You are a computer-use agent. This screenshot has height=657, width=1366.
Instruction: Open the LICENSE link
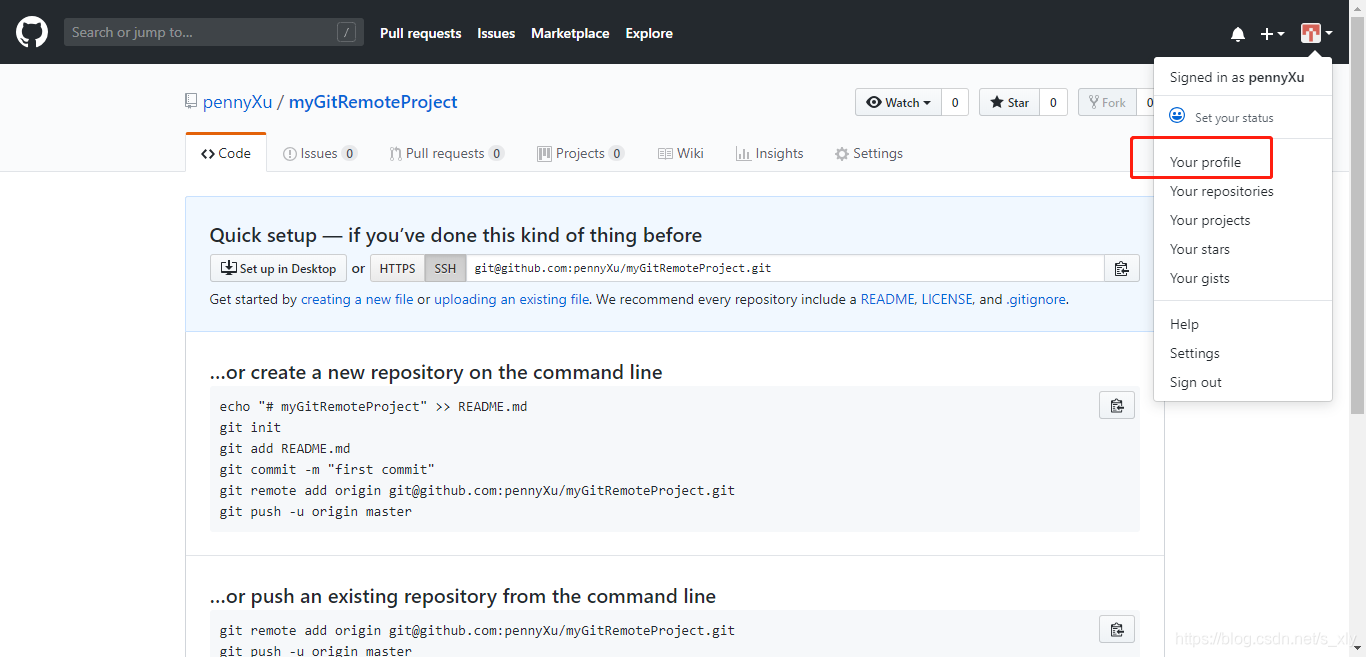(x=947, y=299)
